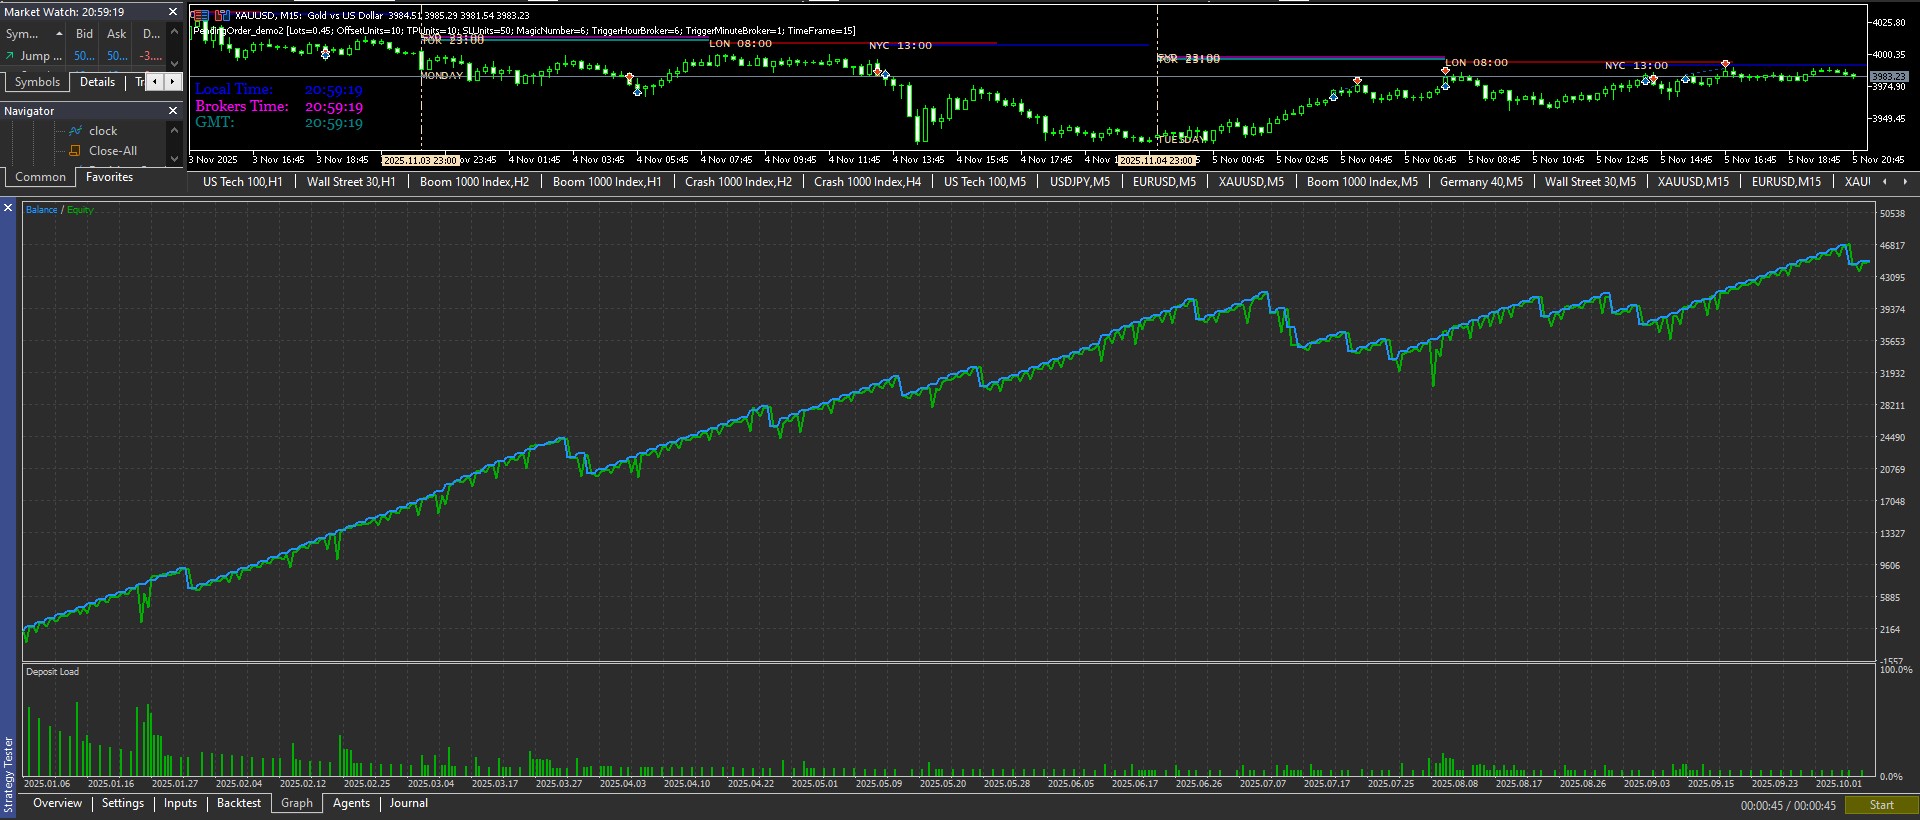Click the Balance legend label on graph
Screen dimensions: 1920x820
(41, 210)
